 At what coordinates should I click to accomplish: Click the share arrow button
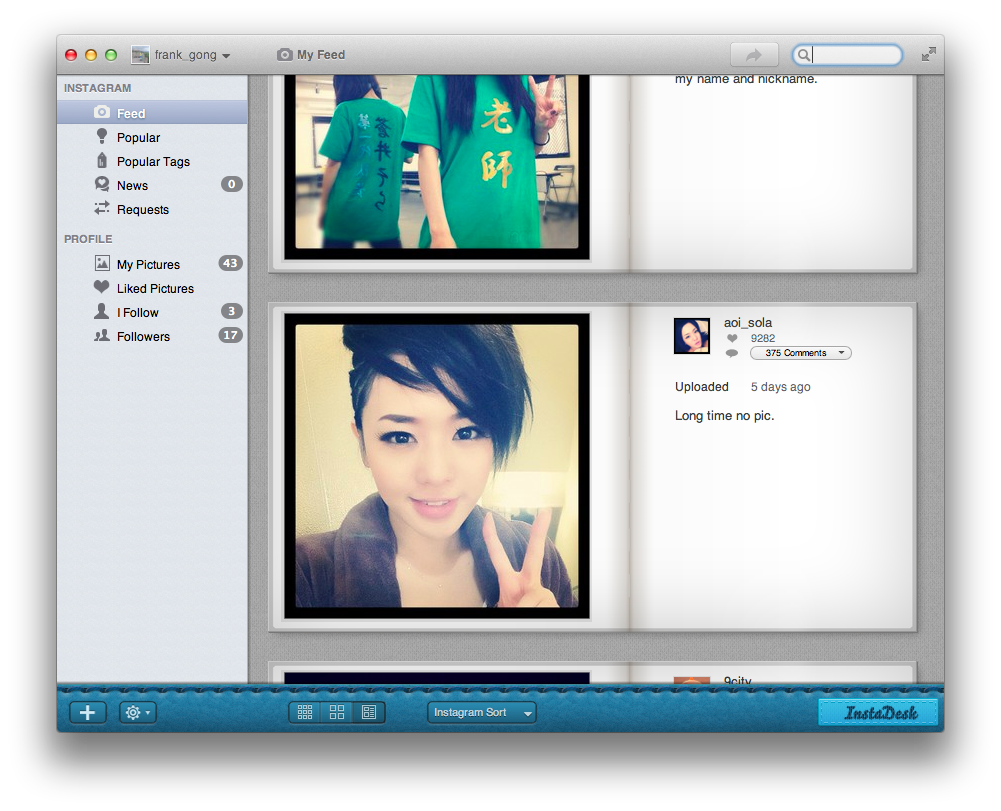(754, 55)
